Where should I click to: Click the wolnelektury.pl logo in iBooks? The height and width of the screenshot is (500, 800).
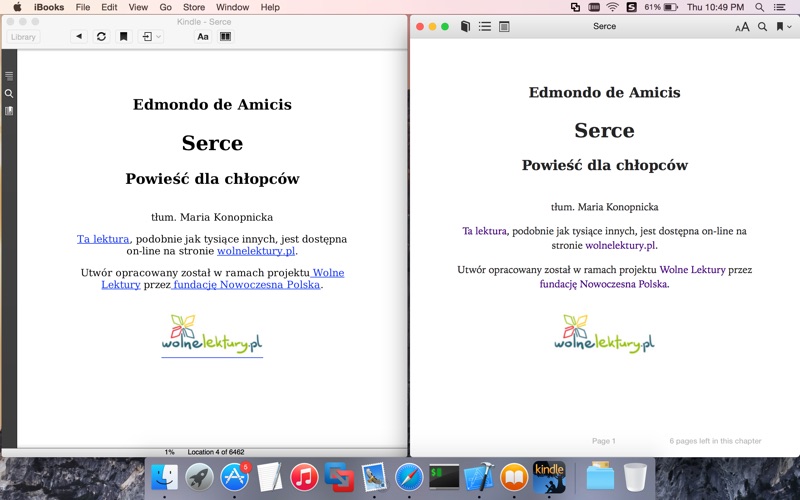(x=604, y=333)
